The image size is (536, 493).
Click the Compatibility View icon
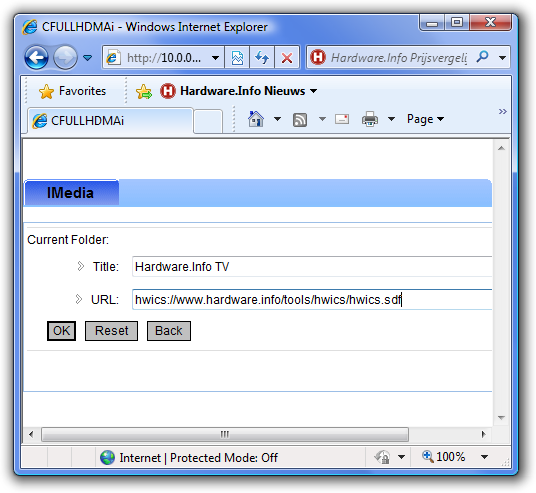[x=237, y=58]
